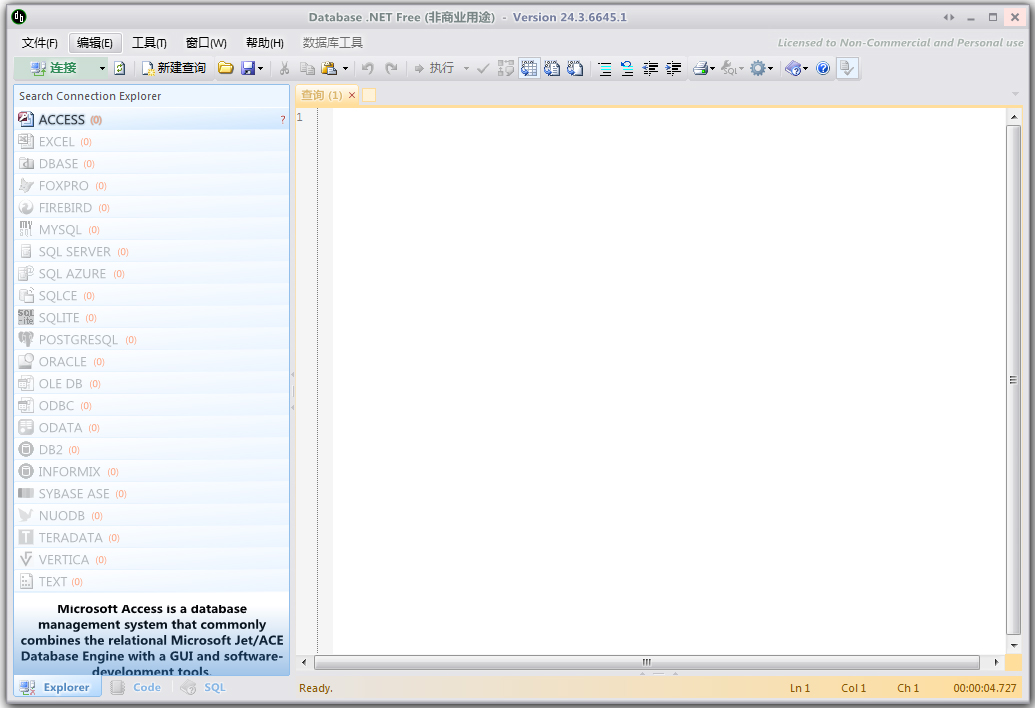Switch to the Explorer bottom tab

coord(57,688)
